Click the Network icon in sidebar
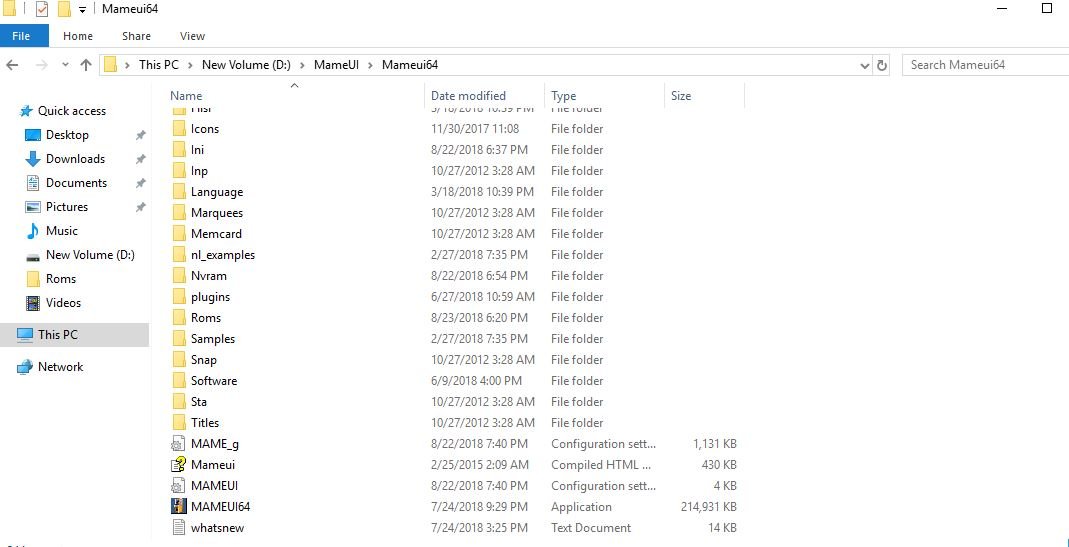 coord(25,367)
